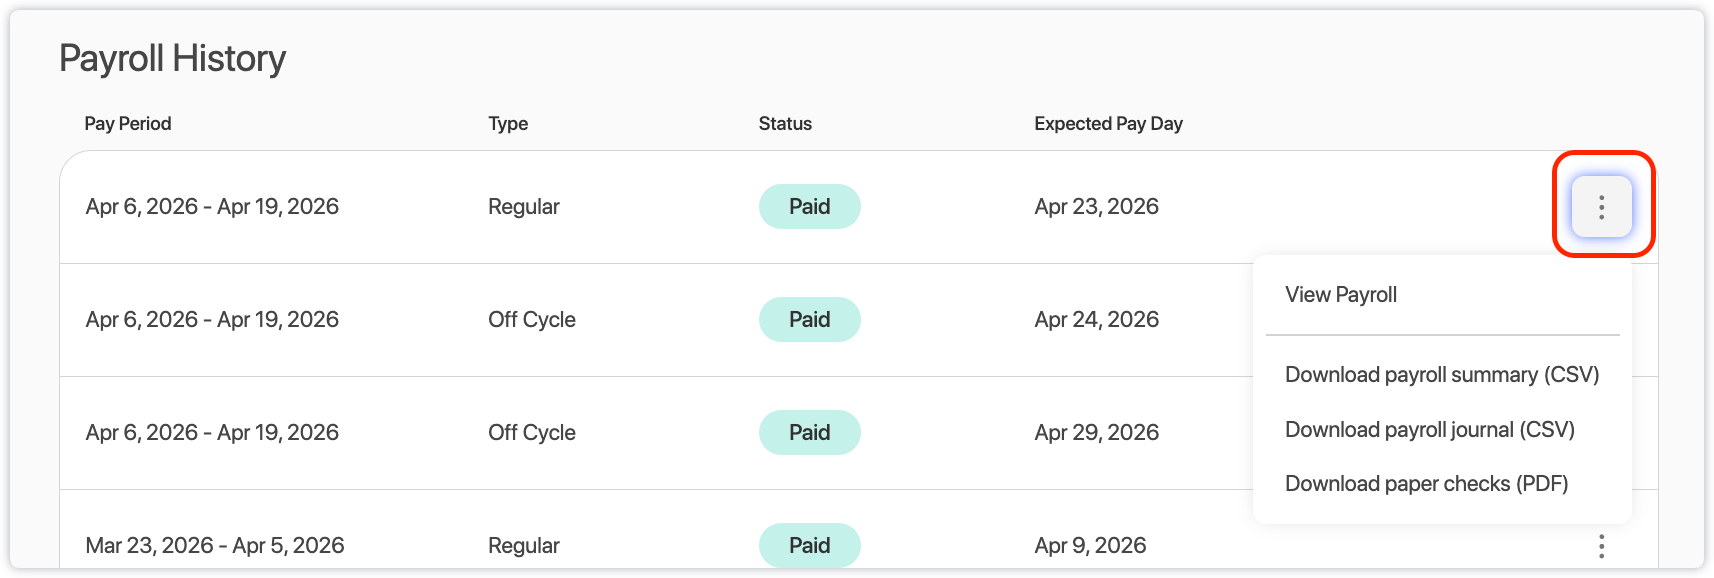Download payroll summary (CSV)
This screenshot has width=1714, height=578.
(1441, 375)
